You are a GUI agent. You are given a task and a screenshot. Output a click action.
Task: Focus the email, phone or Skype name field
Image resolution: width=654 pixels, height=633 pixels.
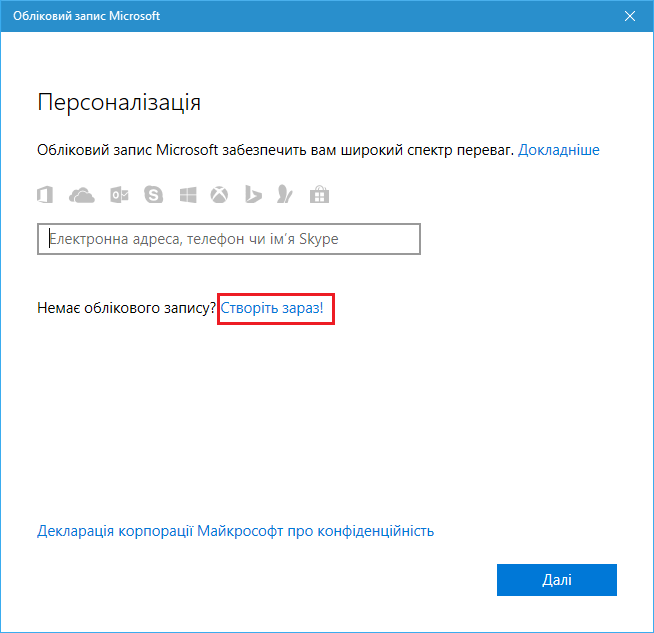229,239
